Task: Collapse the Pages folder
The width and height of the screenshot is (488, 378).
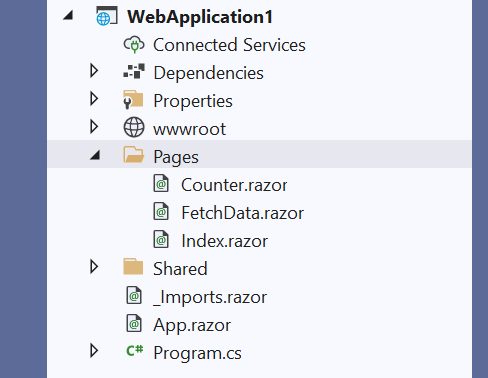Action: tap(95, 155)
